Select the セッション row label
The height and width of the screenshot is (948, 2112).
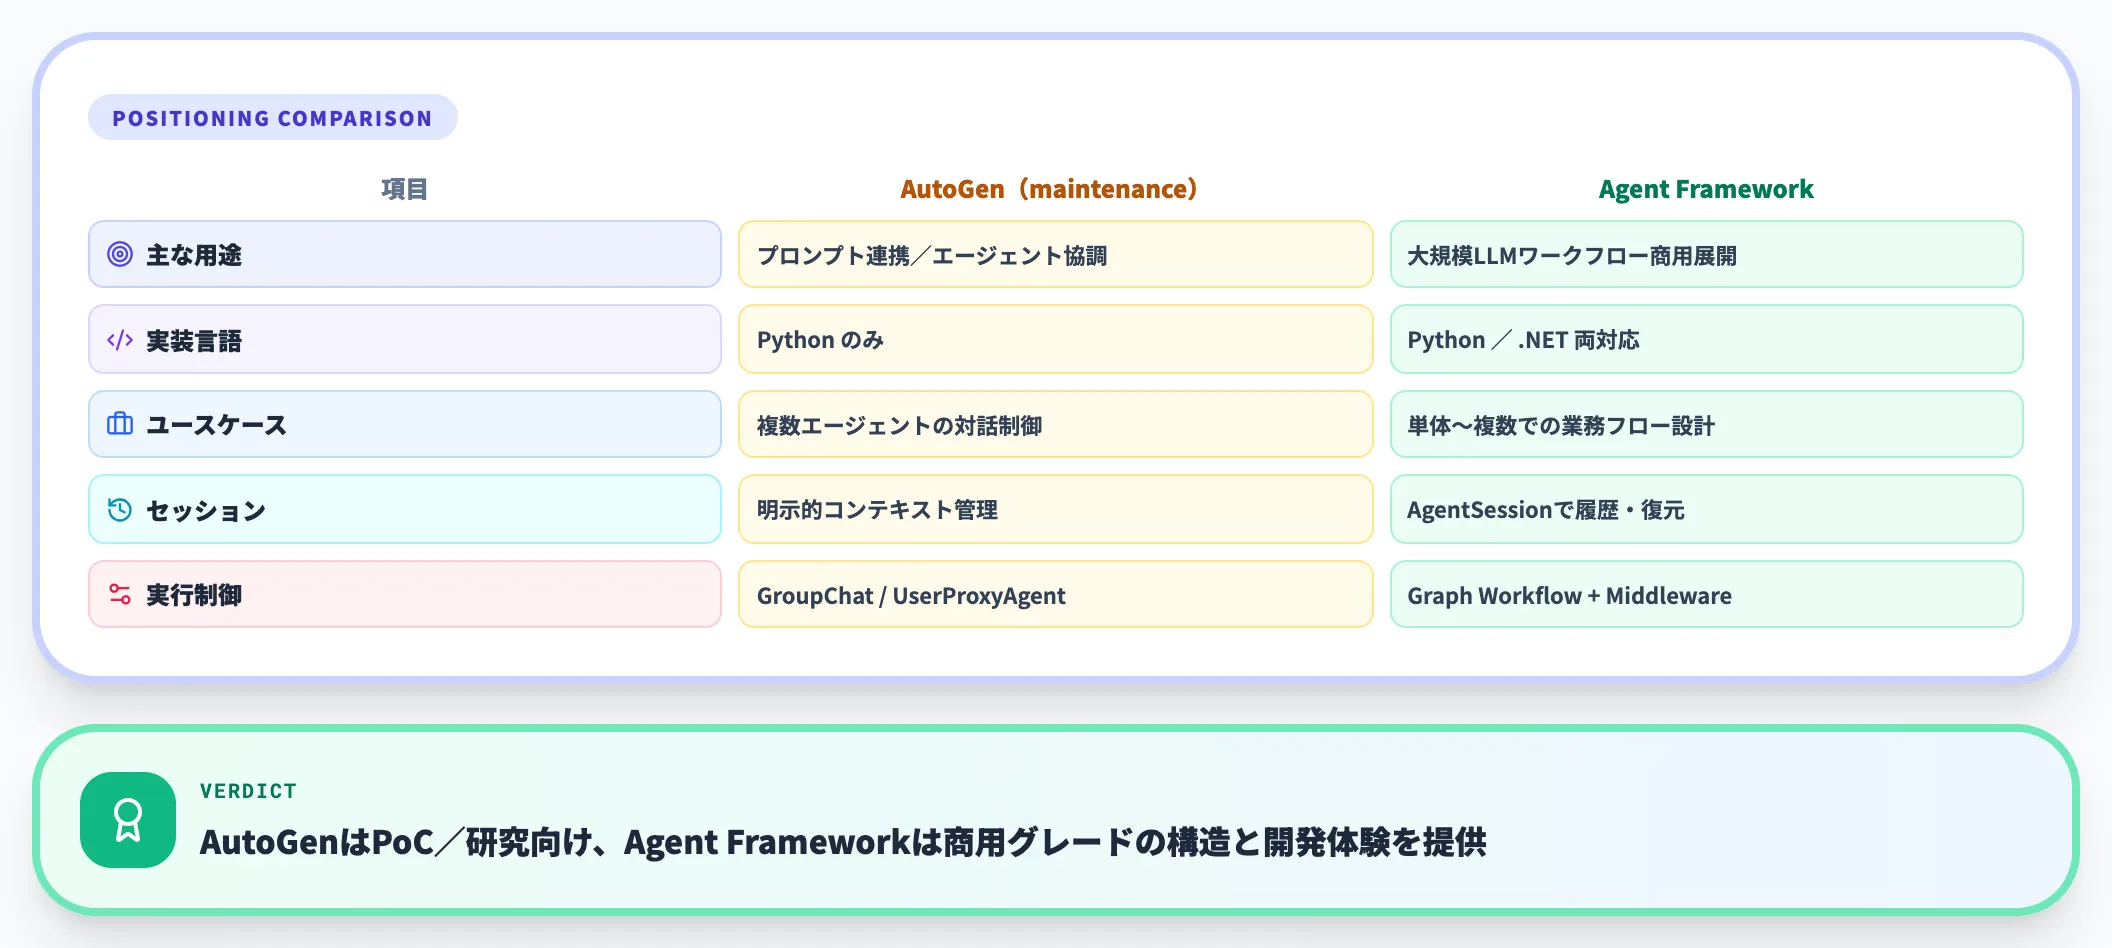[x=405, y=509]
